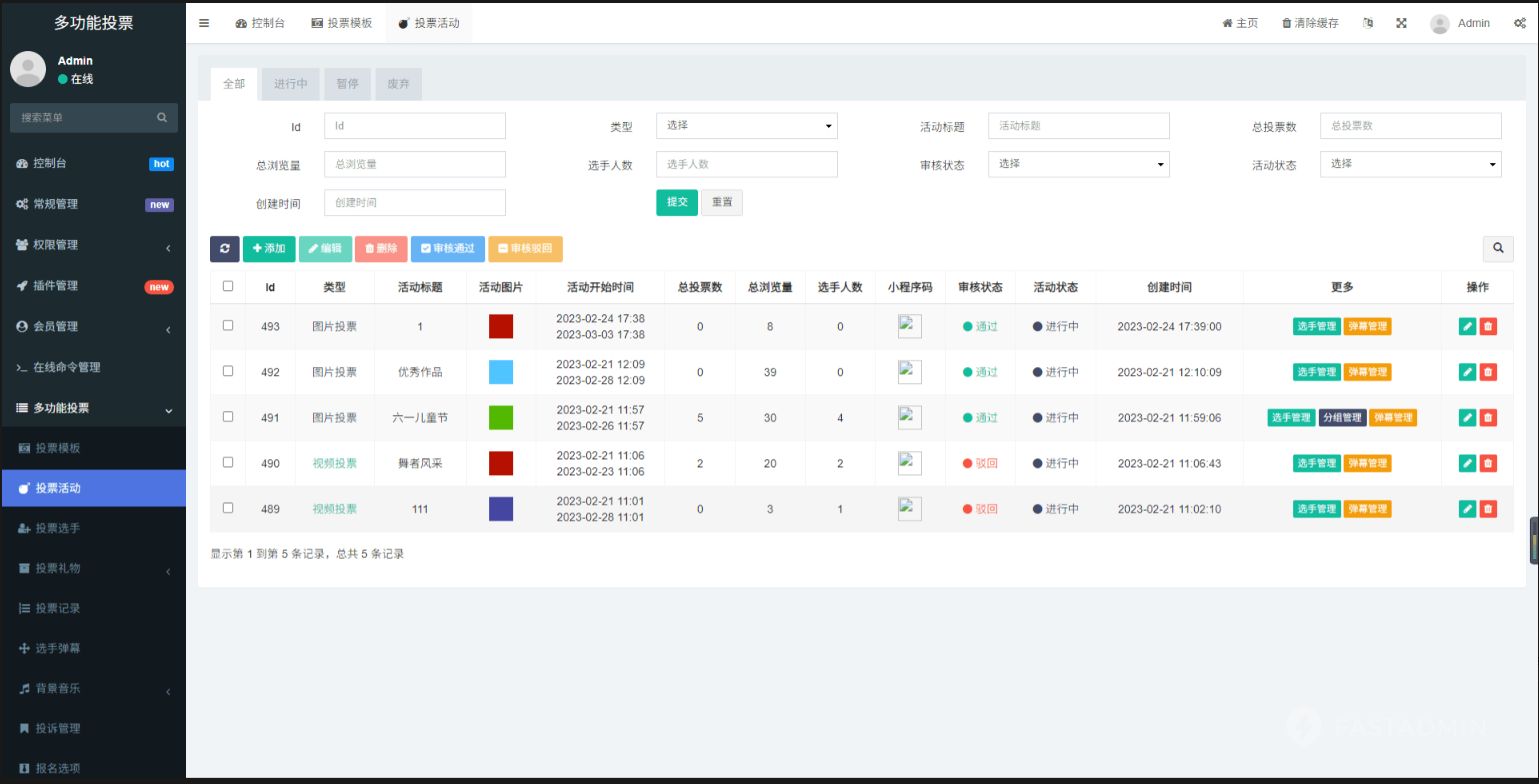This screenshot has width=1539, height=784.
Task: Tick checkbox for row 492
Action: coord(228,371)
